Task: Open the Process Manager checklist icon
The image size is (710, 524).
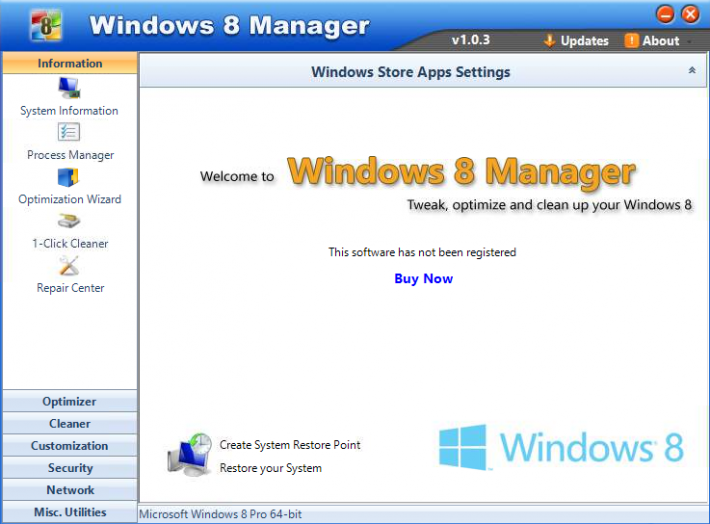Action: tap(69, 132)
